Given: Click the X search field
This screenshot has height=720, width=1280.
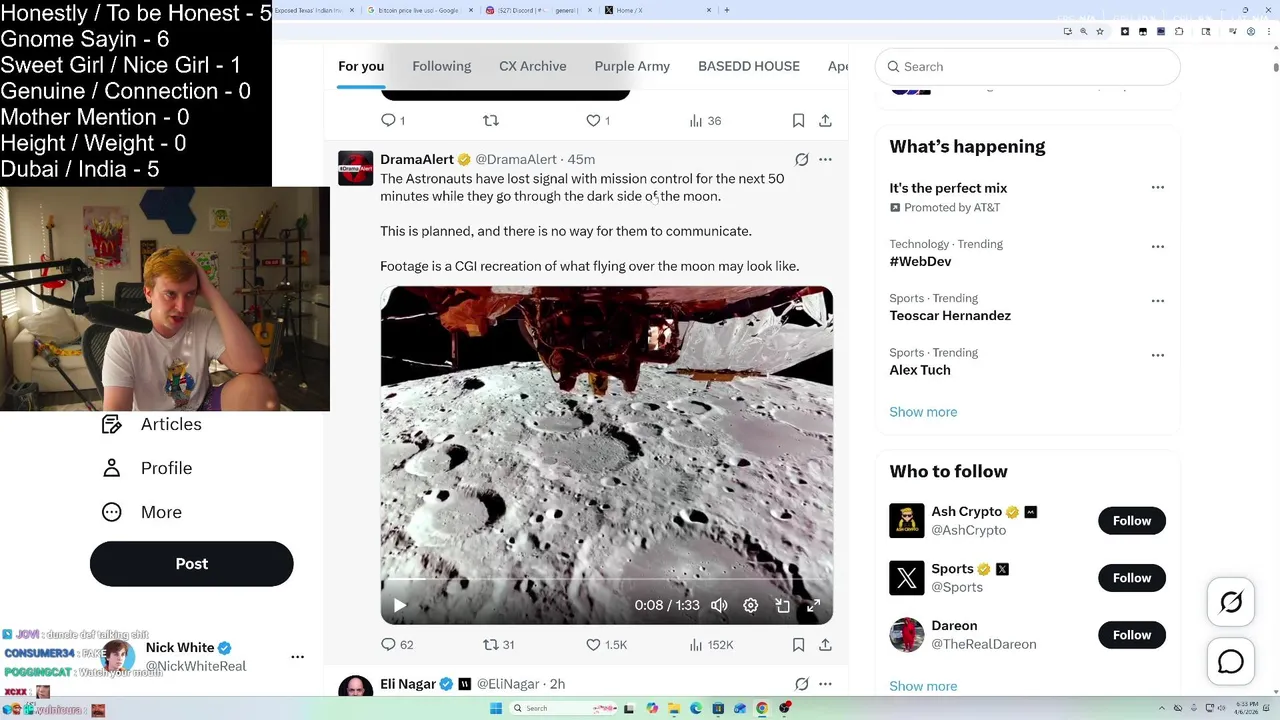Looking at the screenshot, I should tap(1028, 67).
